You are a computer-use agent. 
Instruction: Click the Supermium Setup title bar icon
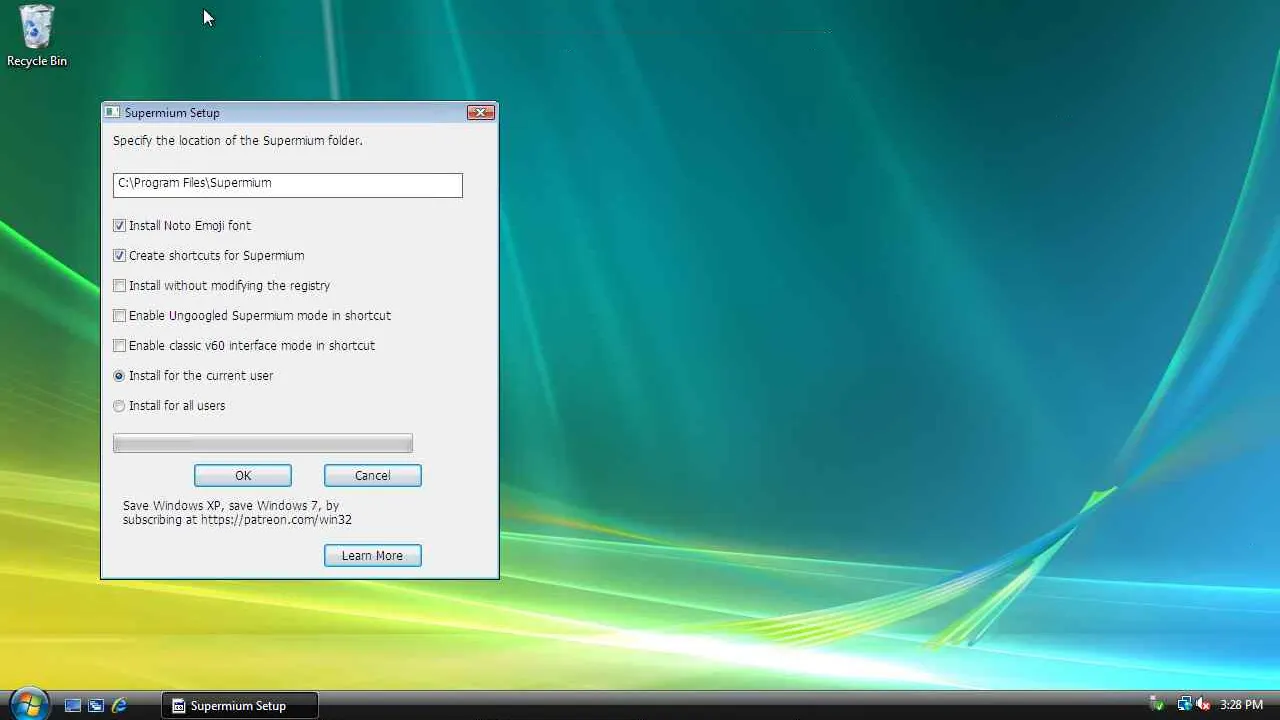pos(112,113)
